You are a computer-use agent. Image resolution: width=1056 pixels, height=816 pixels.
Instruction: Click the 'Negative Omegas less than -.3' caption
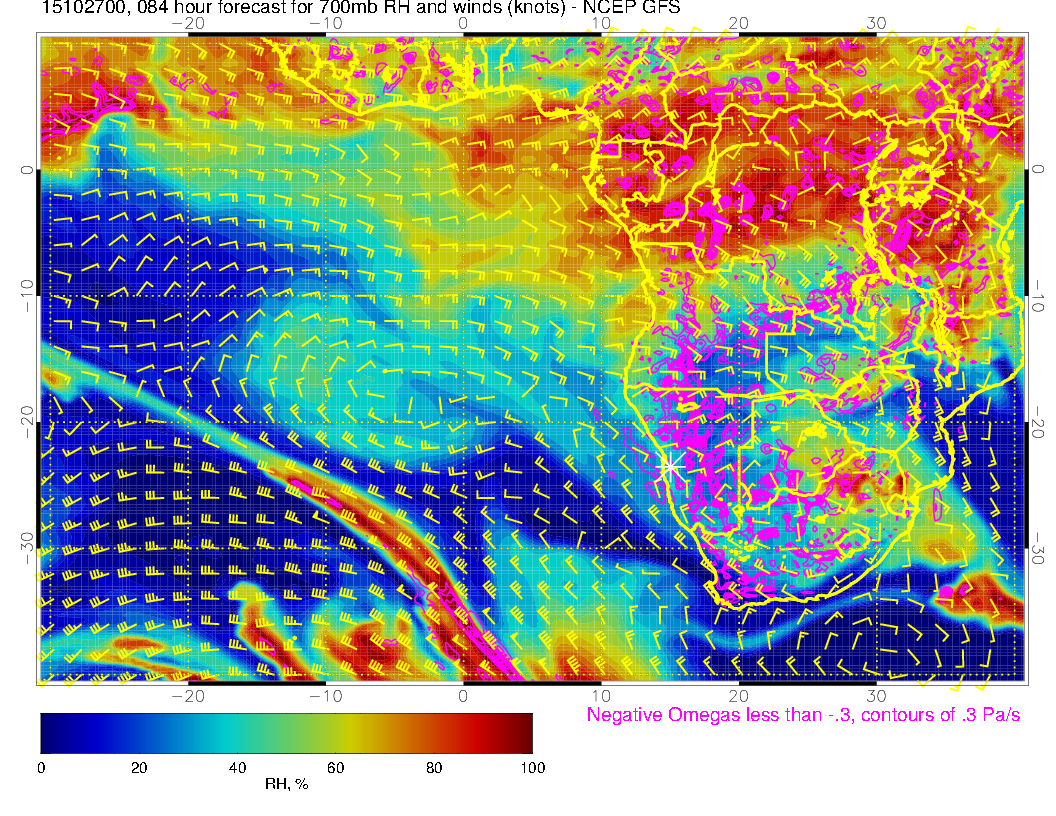point(803,714)
